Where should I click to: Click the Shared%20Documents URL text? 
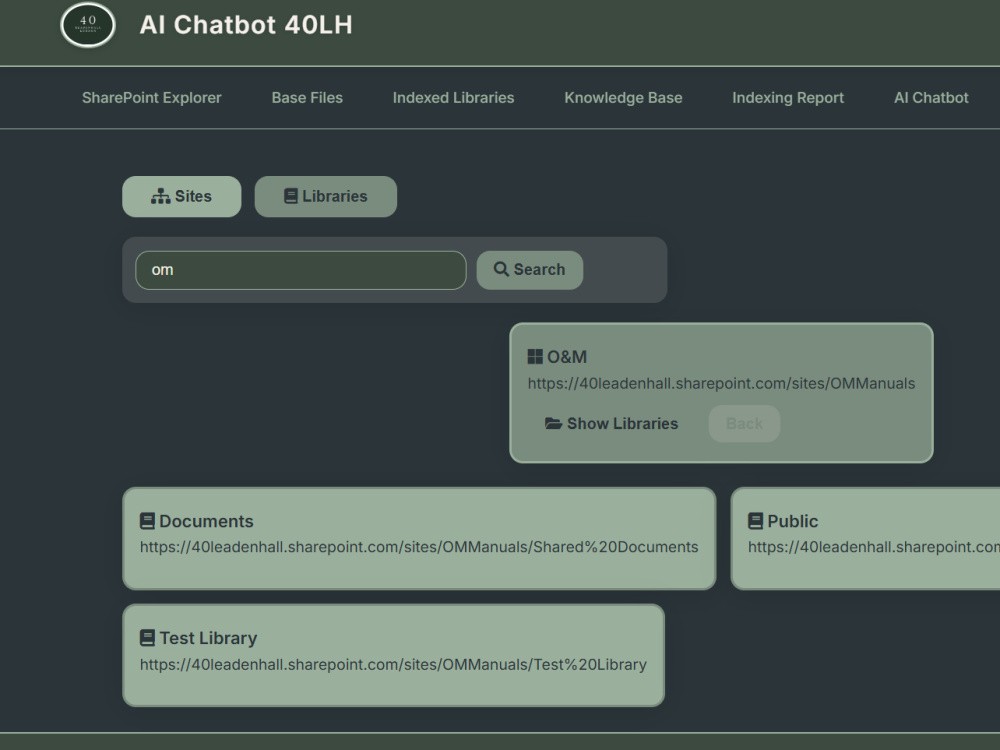419,547
